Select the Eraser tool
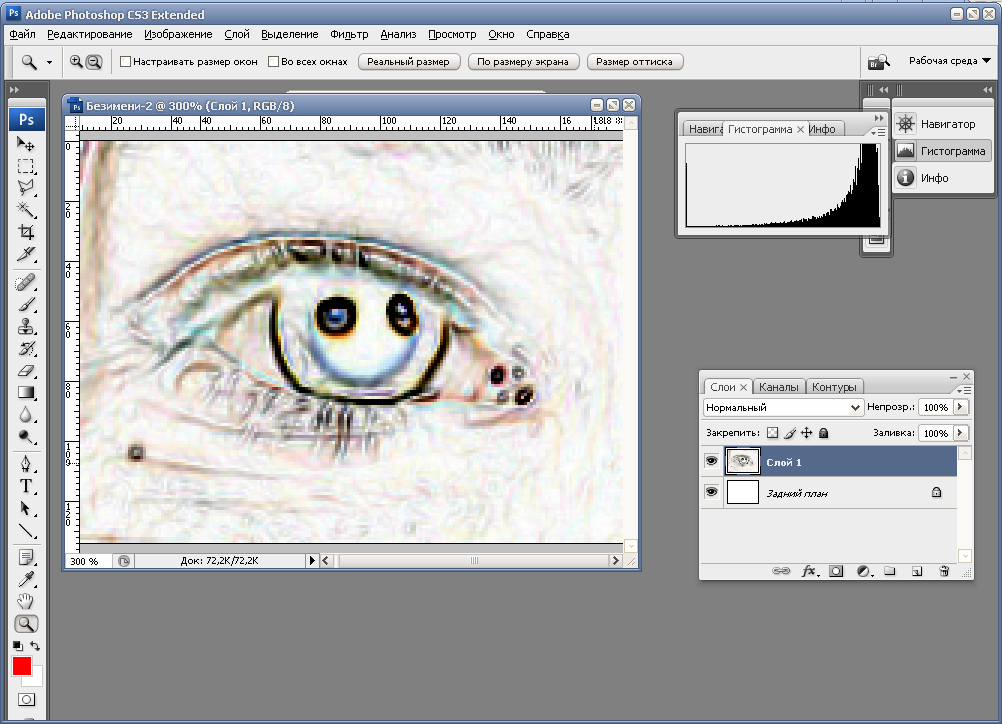The height and width of the screenshot is (724, 1002). click(27, 371)
